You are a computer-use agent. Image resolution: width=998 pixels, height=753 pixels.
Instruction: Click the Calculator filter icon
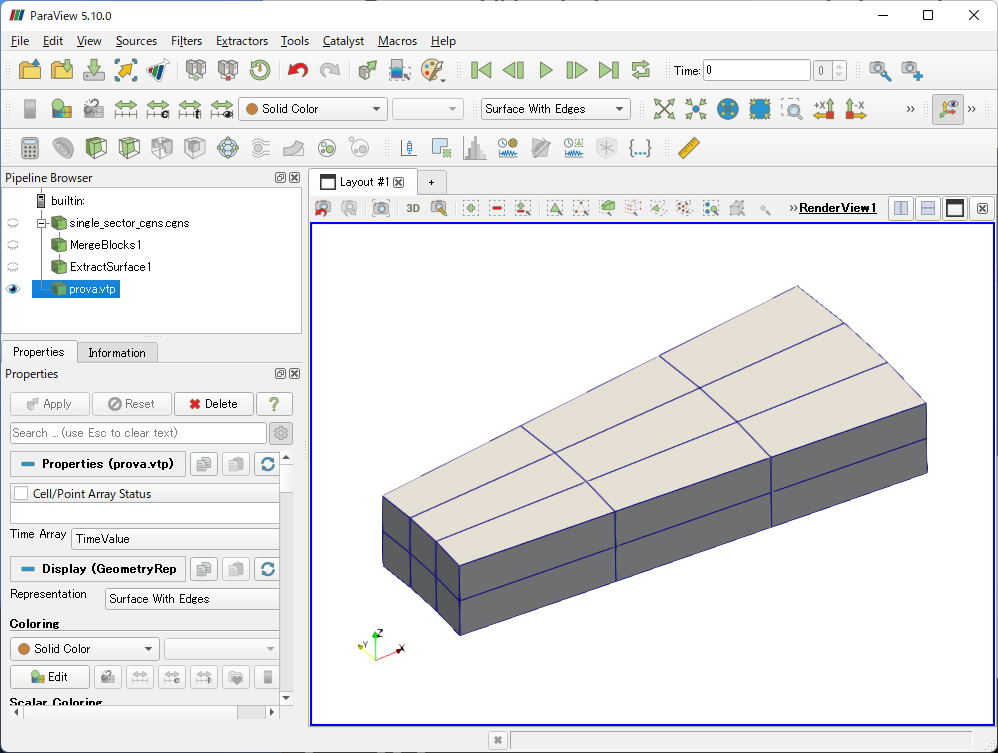[30, 148]
